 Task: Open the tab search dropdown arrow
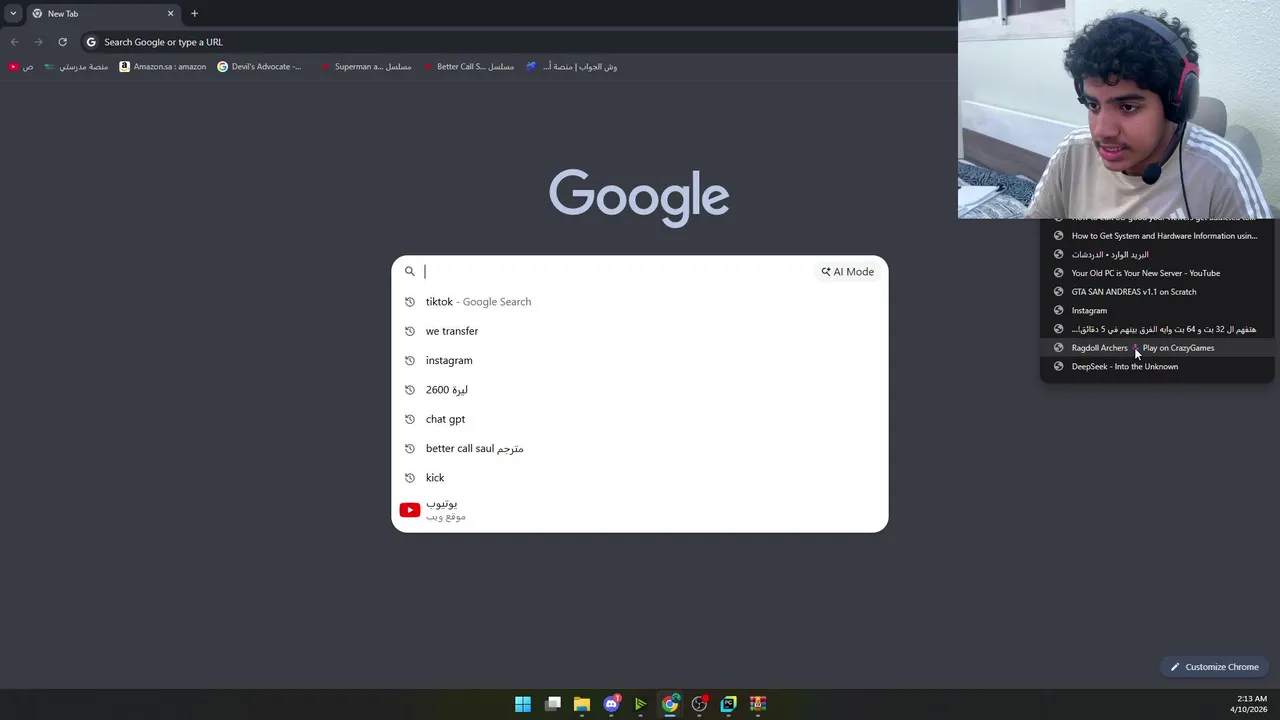coord(13,14)
